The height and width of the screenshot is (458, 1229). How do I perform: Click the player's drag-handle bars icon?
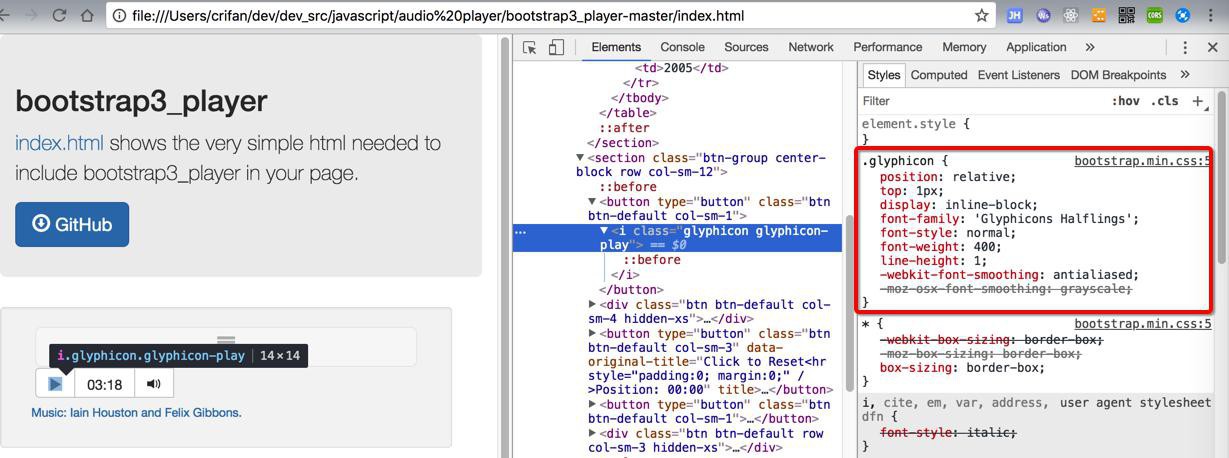pos(226,341)
